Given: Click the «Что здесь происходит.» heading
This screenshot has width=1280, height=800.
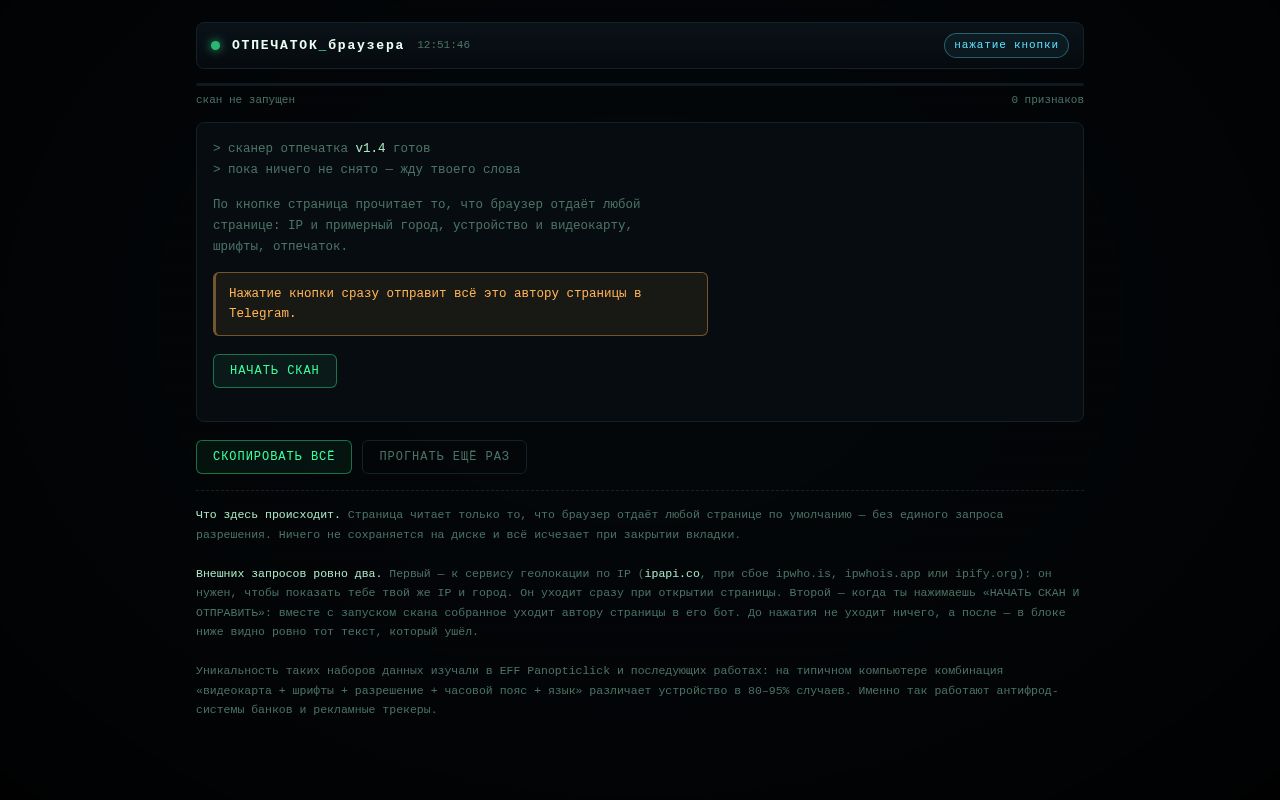Looking at the screenshot, I should [268, 515].
